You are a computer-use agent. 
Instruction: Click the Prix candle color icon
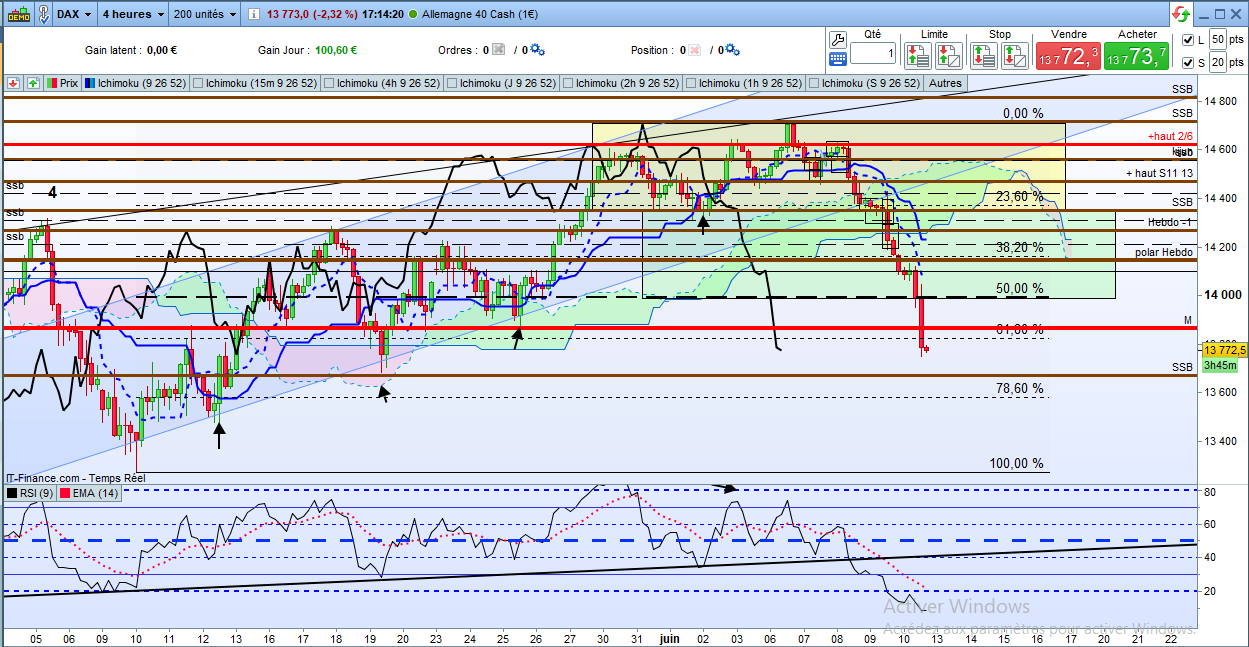point(51,83)
